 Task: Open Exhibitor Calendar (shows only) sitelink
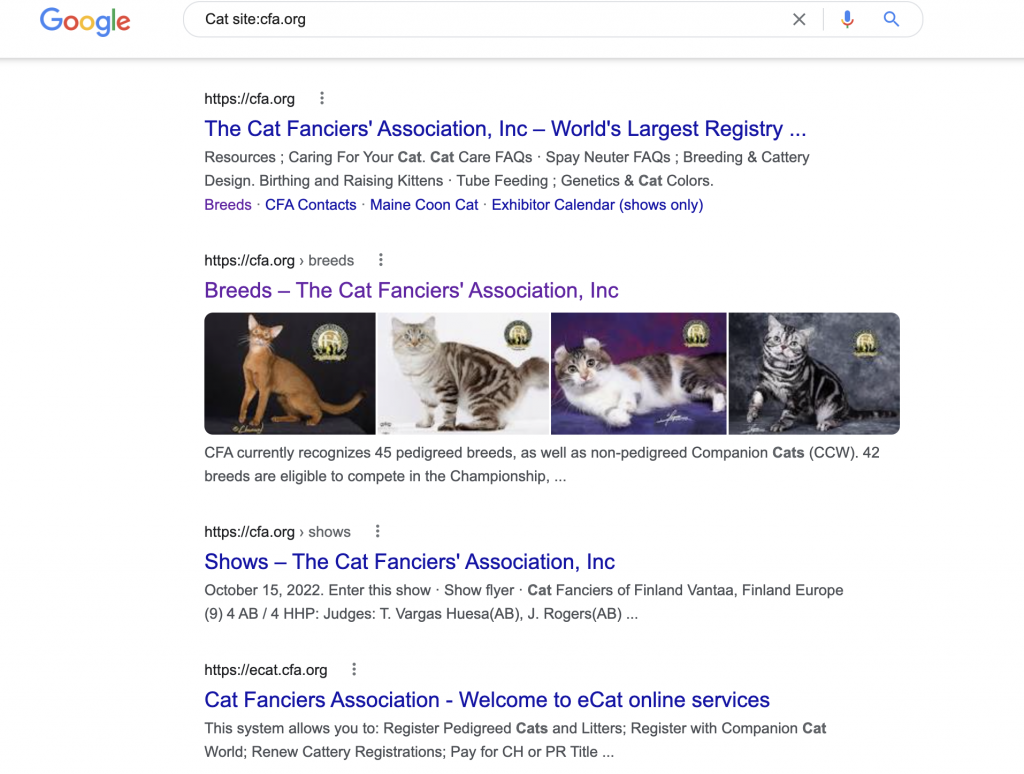[598, 205]
